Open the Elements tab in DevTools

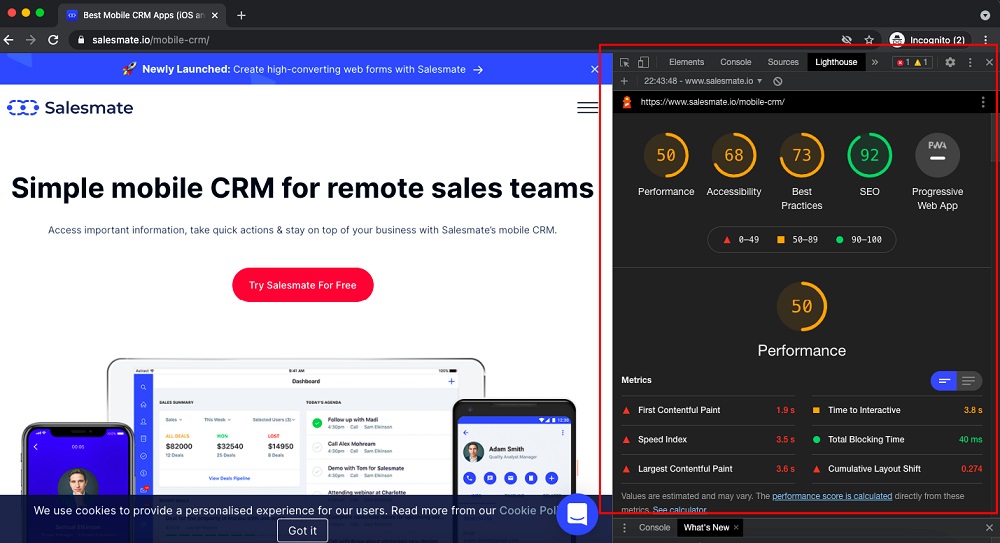(x=686, y=62)
